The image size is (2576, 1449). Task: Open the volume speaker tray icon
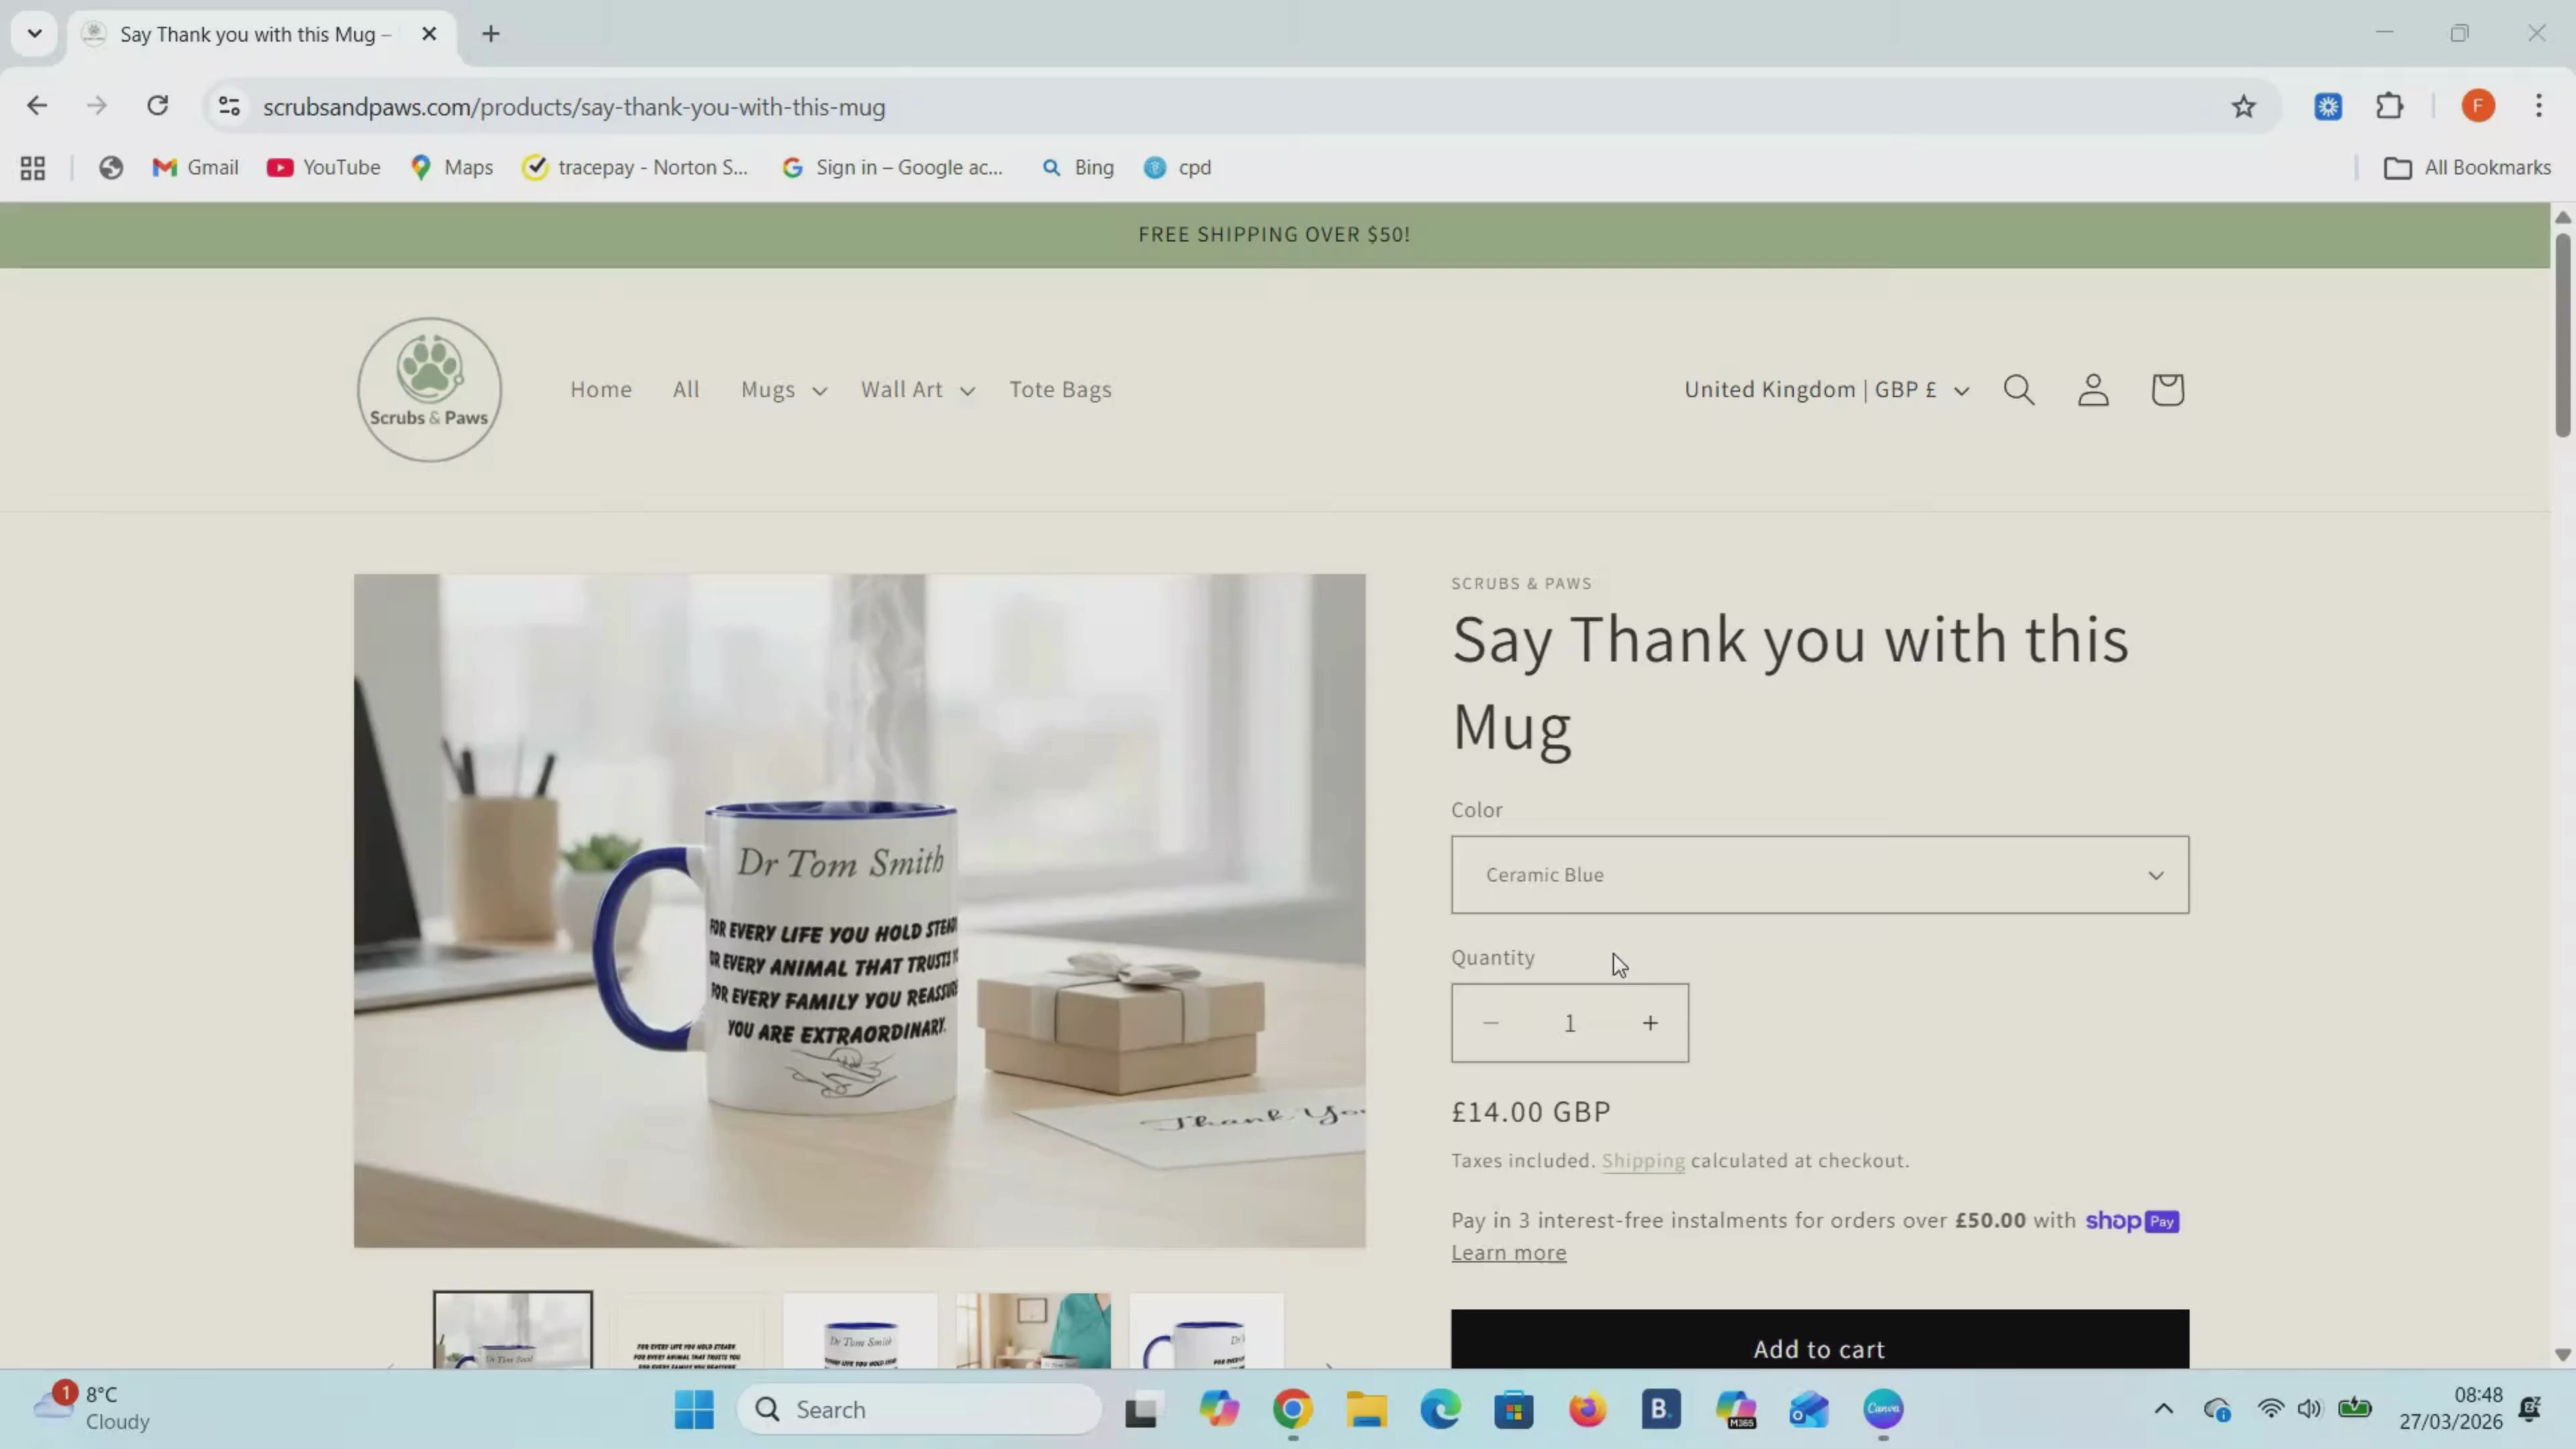pos(2309,1409)
